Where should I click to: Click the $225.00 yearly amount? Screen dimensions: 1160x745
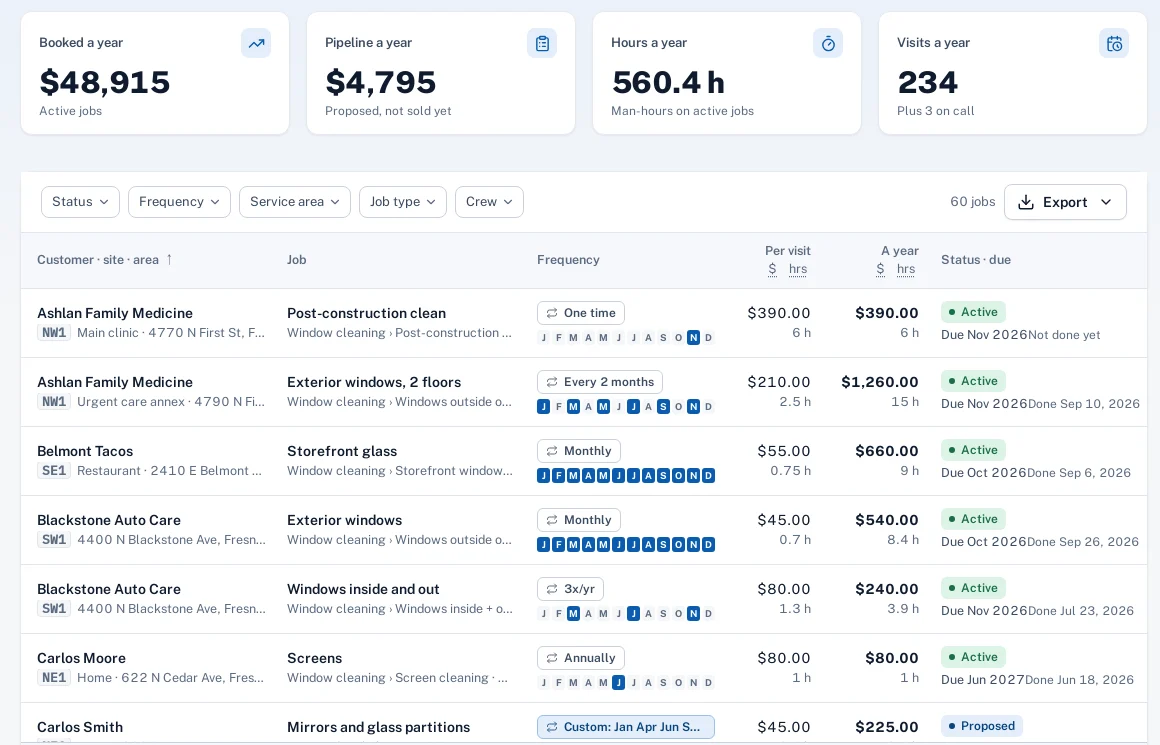[886, 727]
